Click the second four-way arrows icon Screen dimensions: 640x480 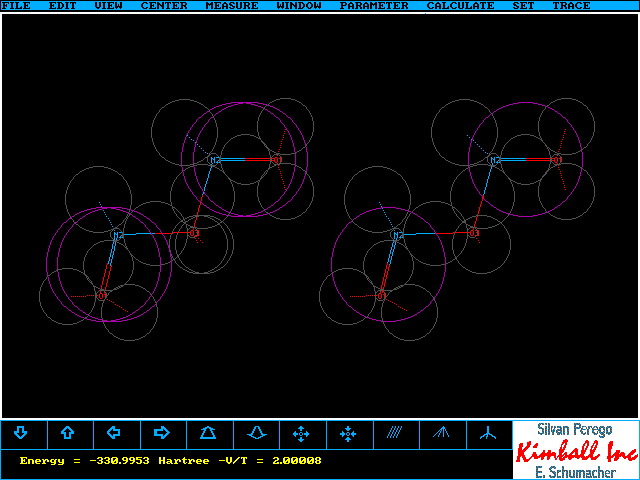348,434
